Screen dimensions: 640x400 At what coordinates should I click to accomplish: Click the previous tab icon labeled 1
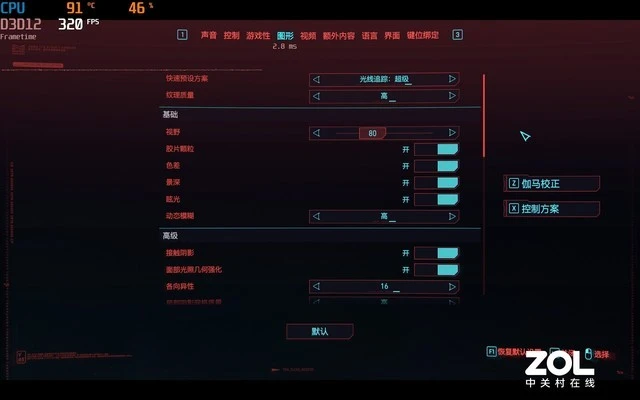coord(182,35)
